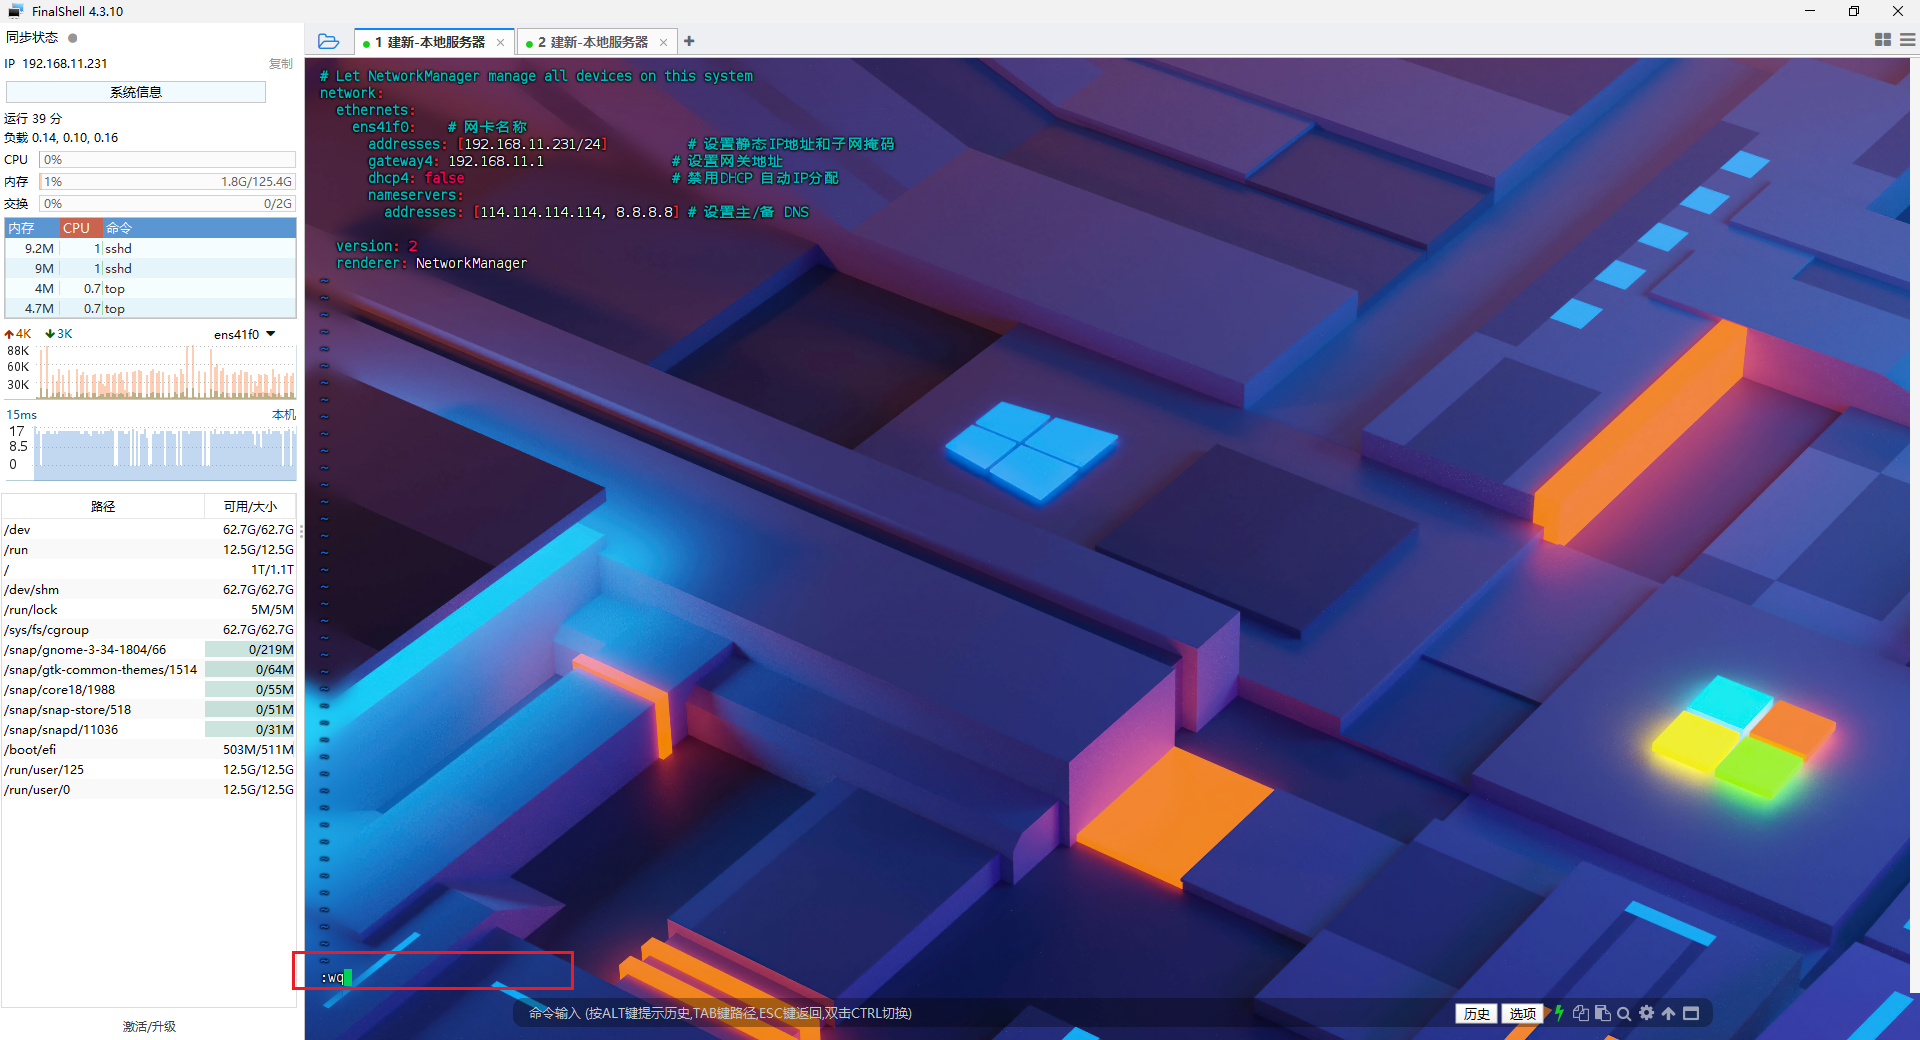Select the /run/user/125 disk row
The width and height of the screenshot is (1920, 1040).
click(x=149, y=770)
